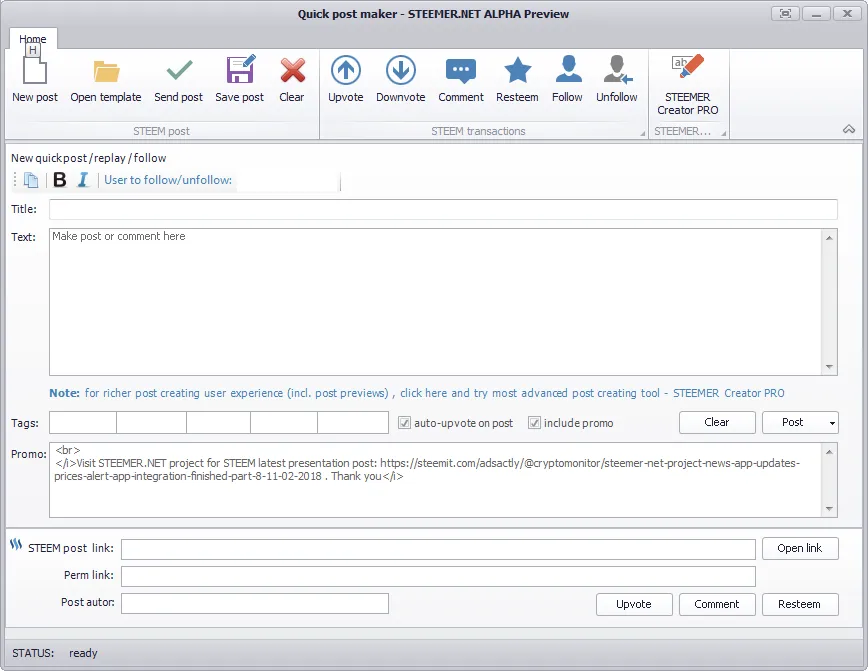Focus the Perm link field
This screenshot has width=868, height=671.
pyautogui.click(x=438, y=576)
